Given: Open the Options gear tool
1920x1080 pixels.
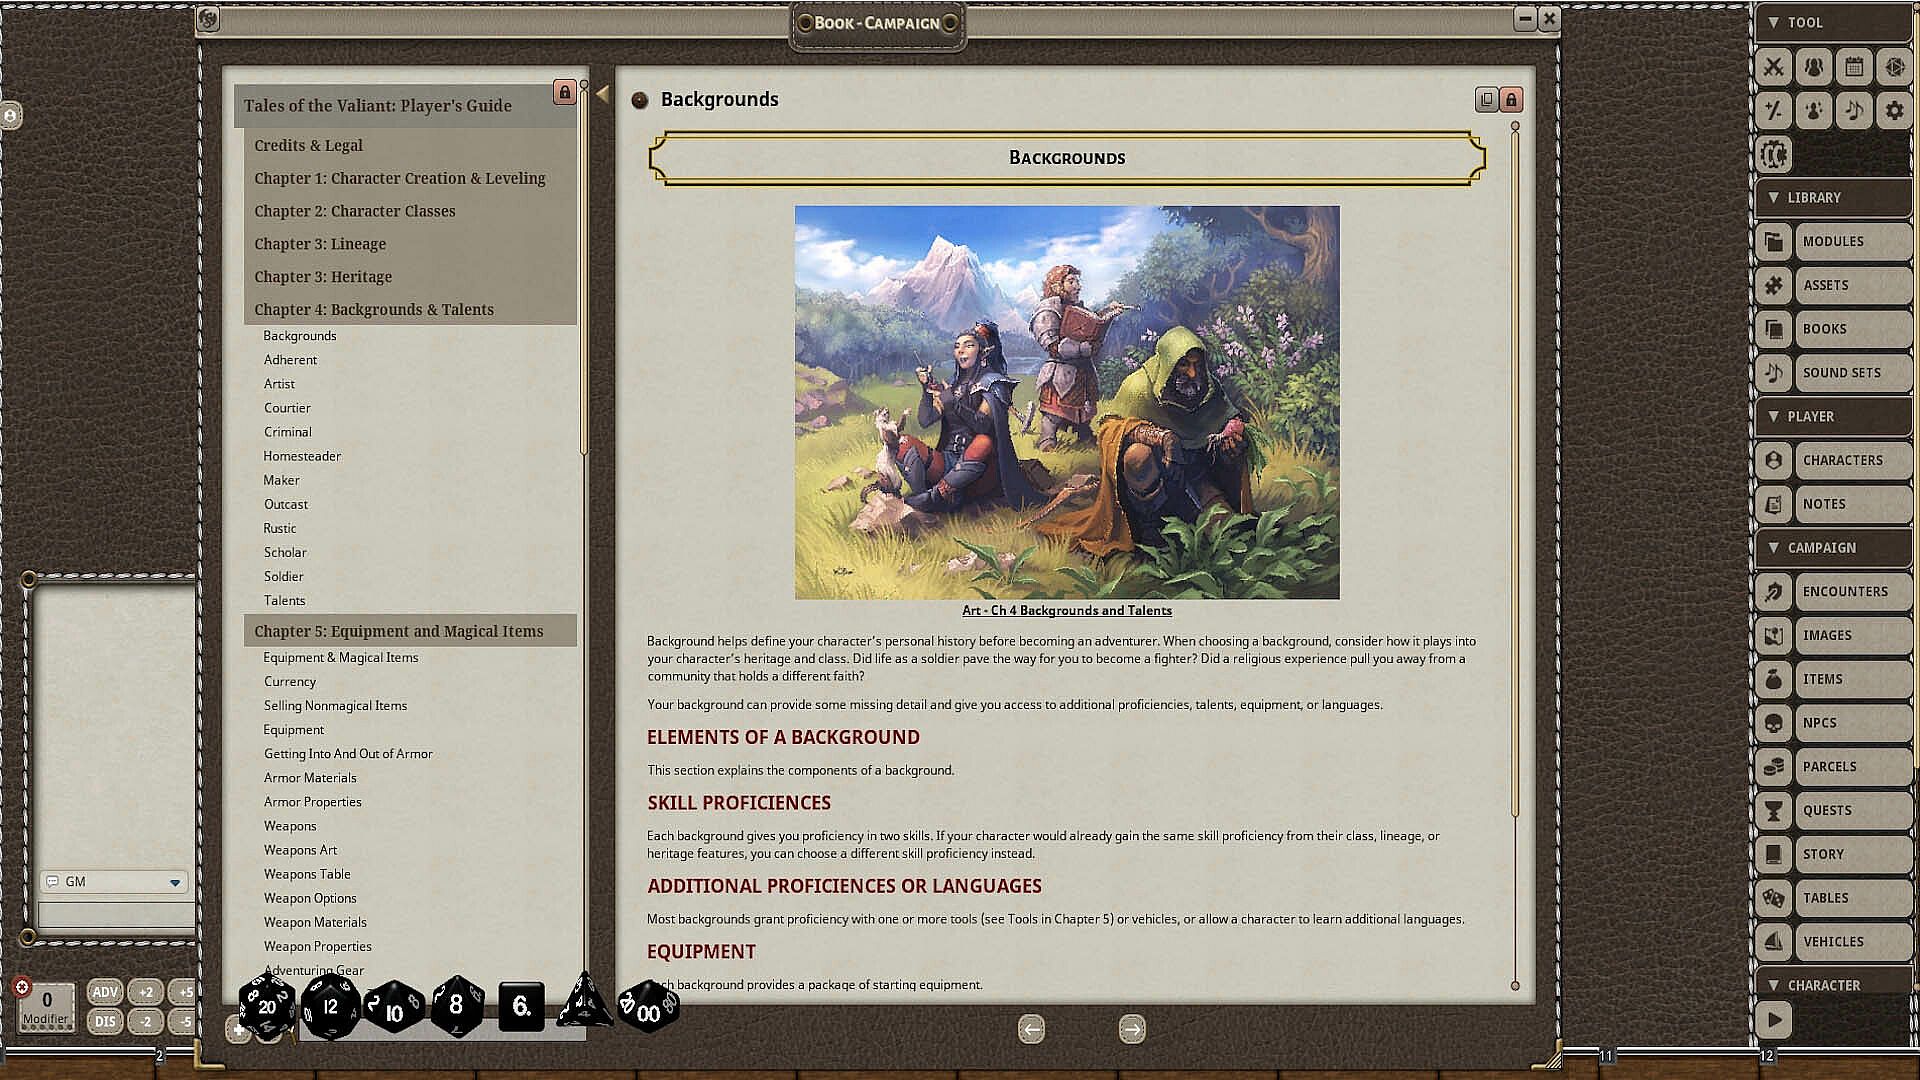Looking at the screenshot, I should 1894,111.
